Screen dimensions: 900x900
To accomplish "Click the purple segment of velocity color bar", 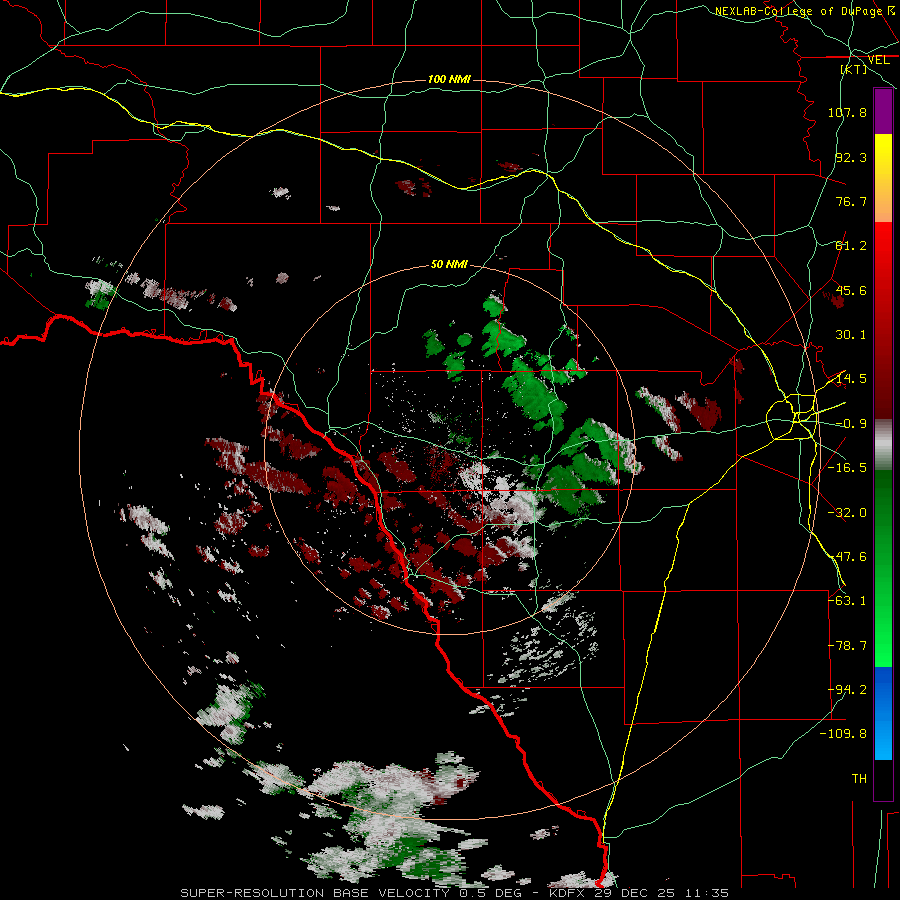I will 883,112.
